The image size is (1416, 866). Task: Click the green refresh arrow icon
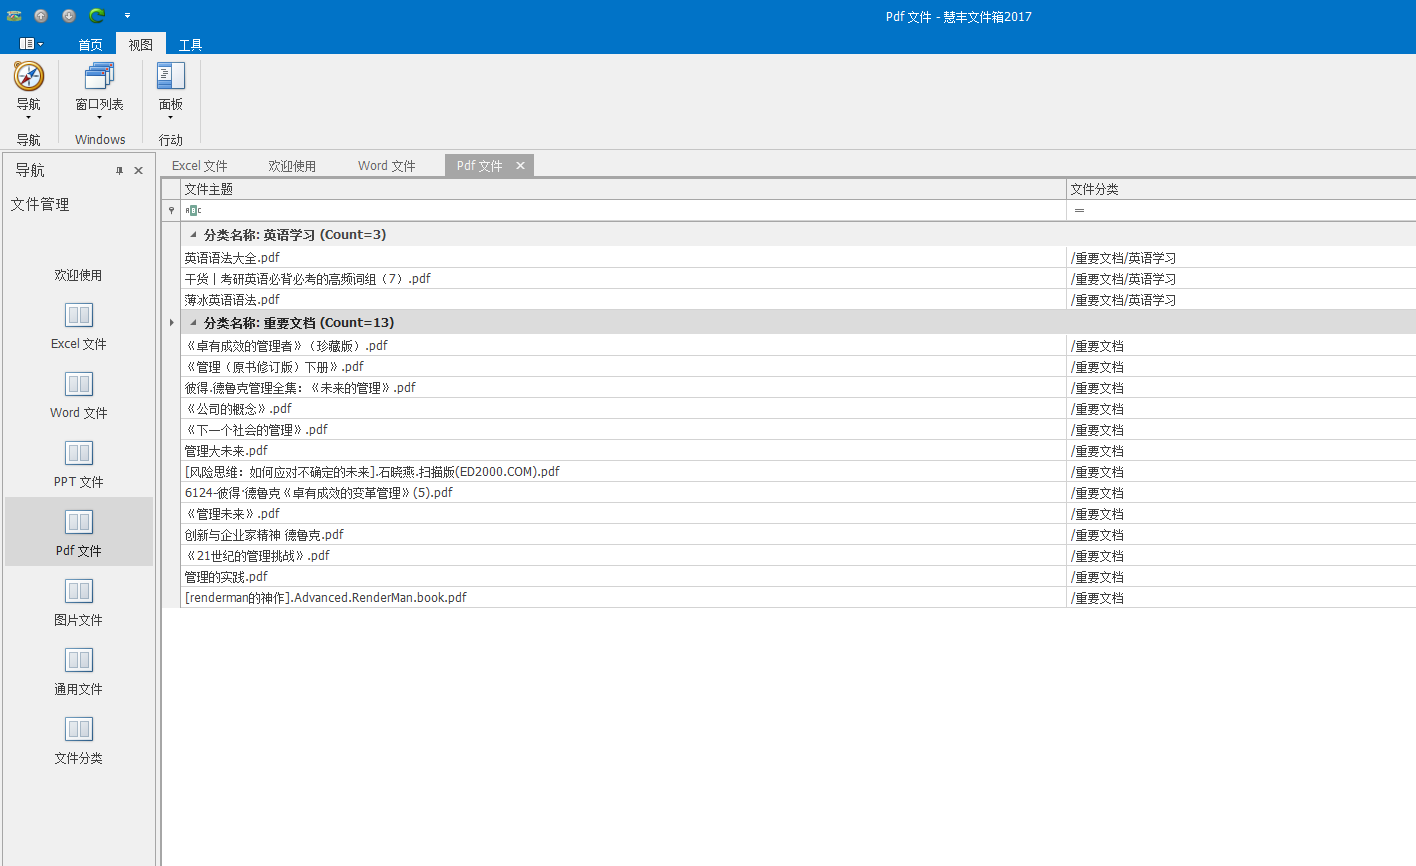pyautogui.click(x=97, y=16)
